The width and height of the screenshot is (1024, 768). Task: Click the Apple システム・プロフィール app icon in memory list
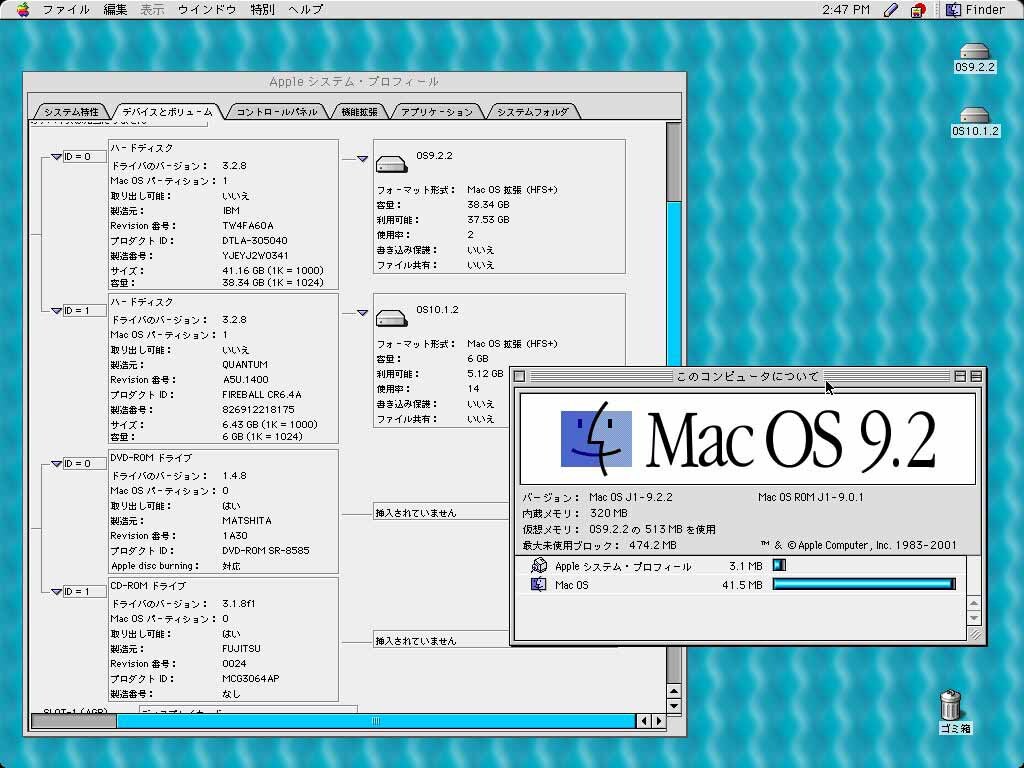click(539, 566)
